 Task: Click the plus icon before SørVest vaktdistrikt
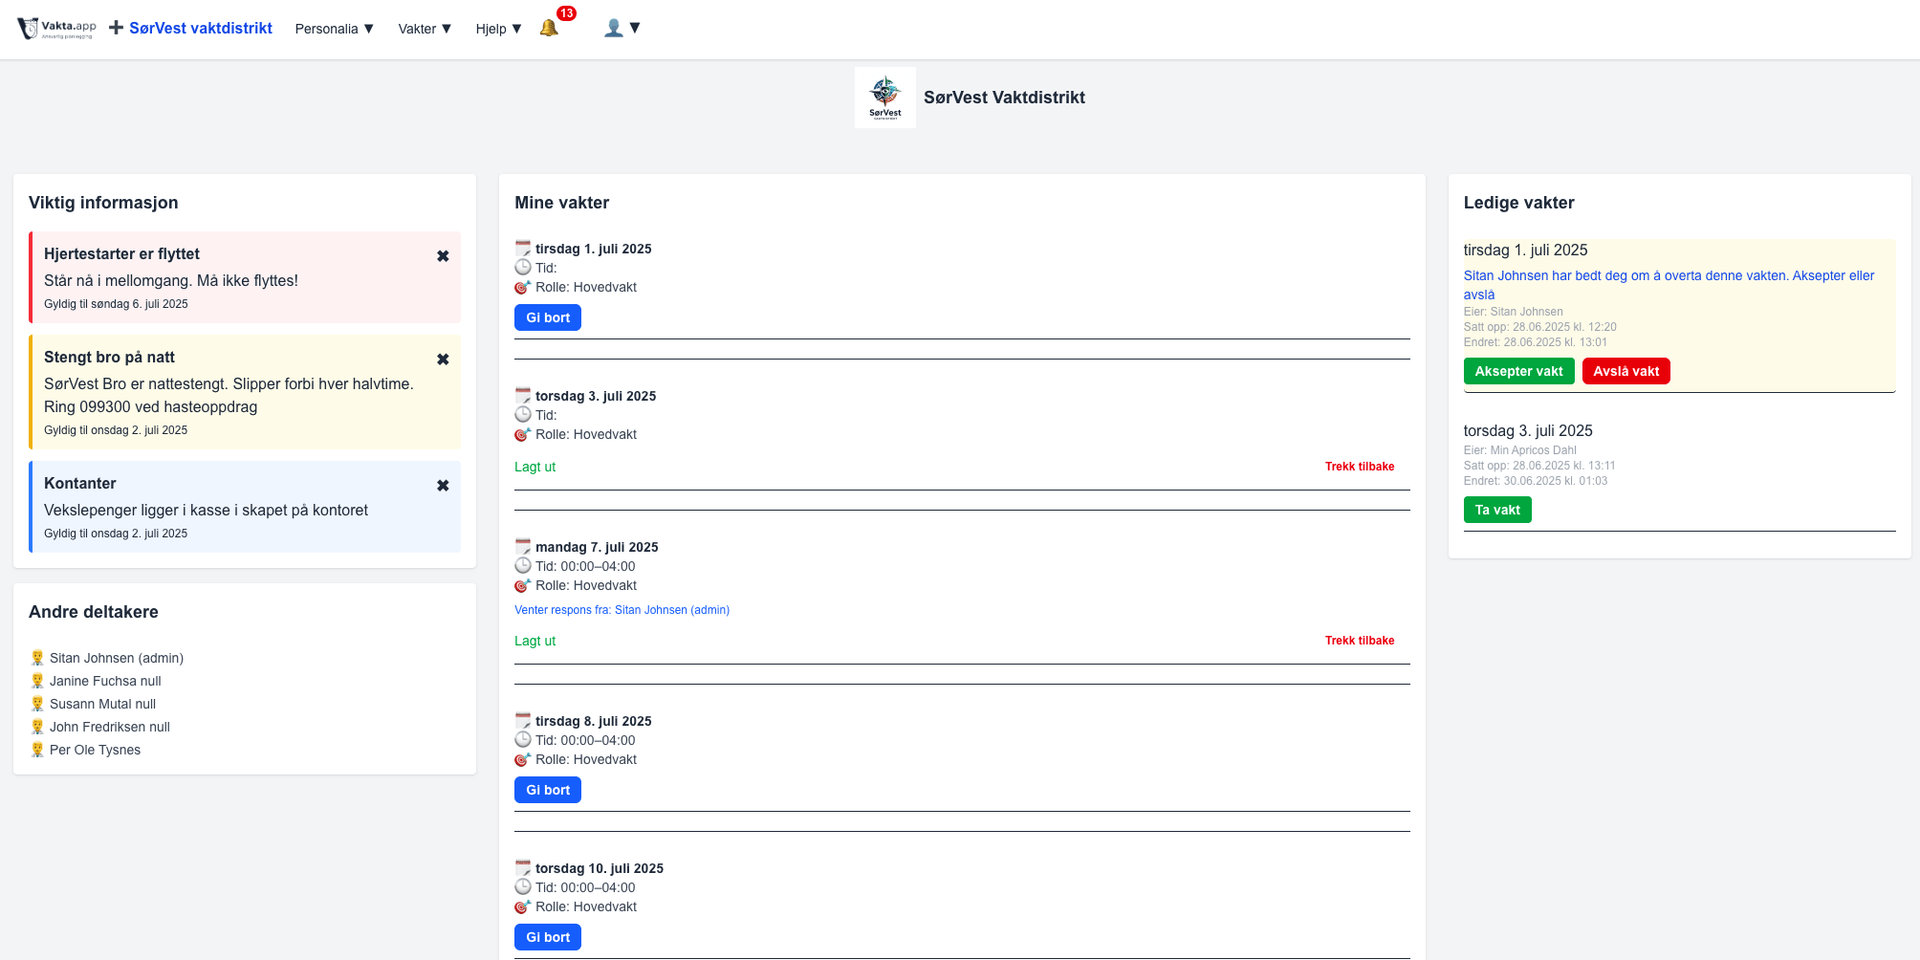[x=117, y=27]
